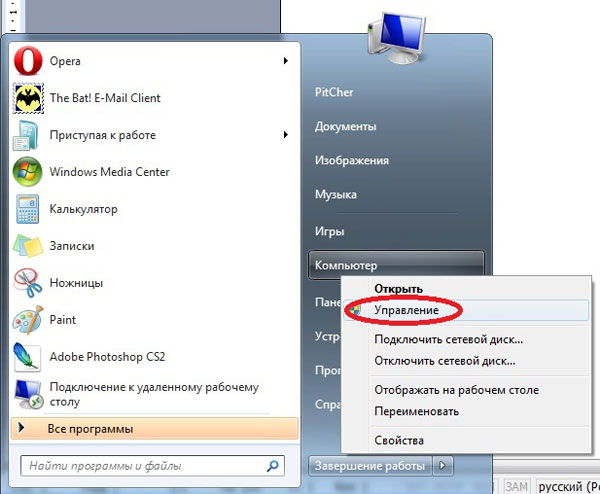Choose Отключить сетевой диск...
This screenshot has width=600, height=494.
[445, 361]
